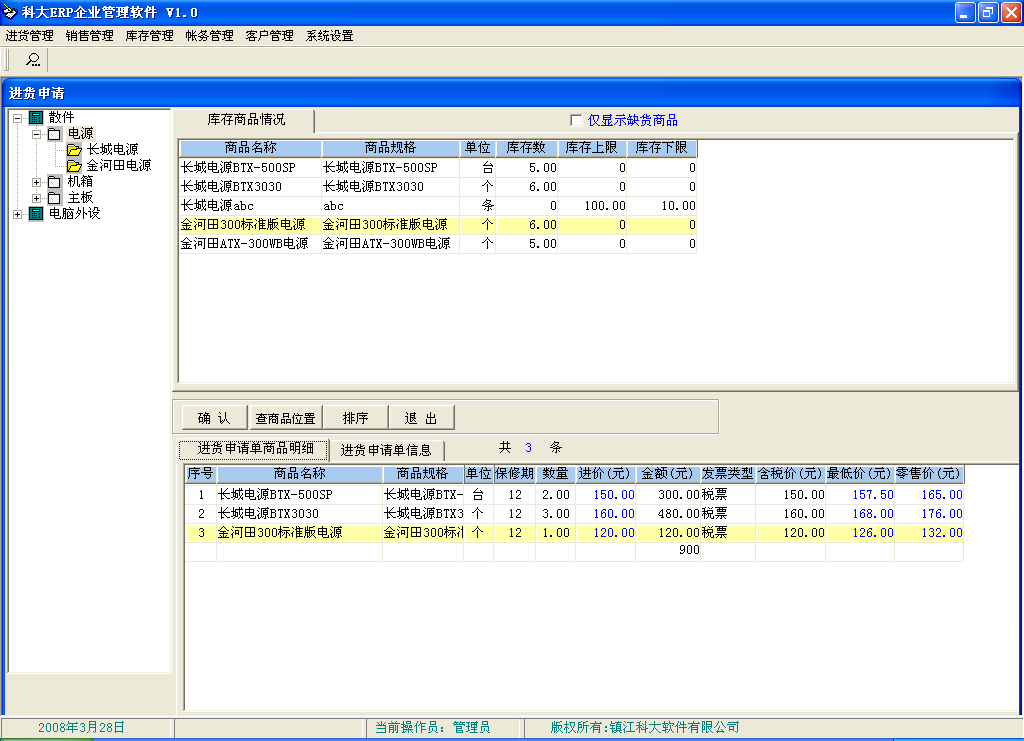
Task: Switch to 进货申请单信息 tab
Action: (x=386, y=450)
